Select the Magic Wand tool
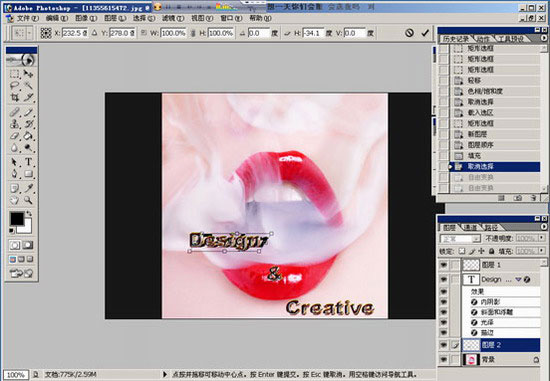Image resolution: width=550 pixels, height=381 pixels. point(28,85)
